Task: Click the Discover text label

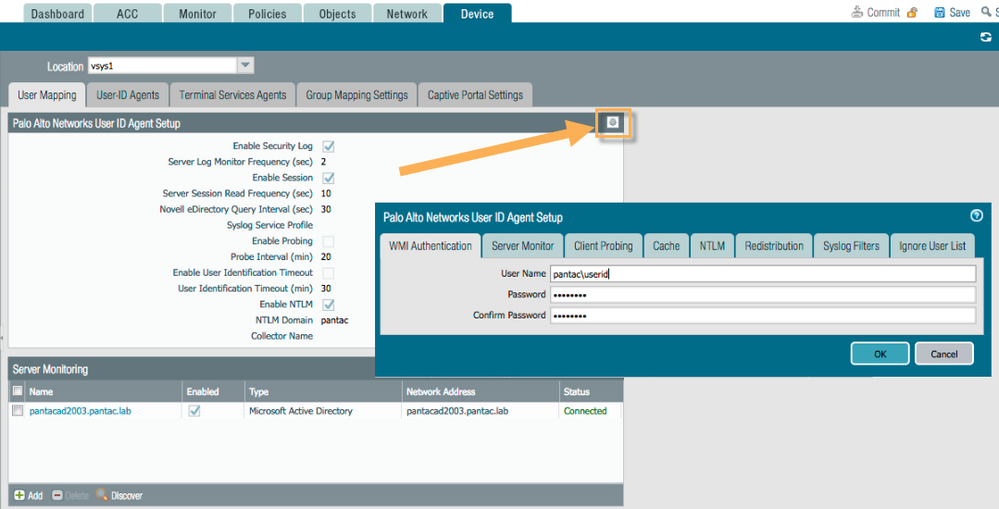Action: click(127, 496)
